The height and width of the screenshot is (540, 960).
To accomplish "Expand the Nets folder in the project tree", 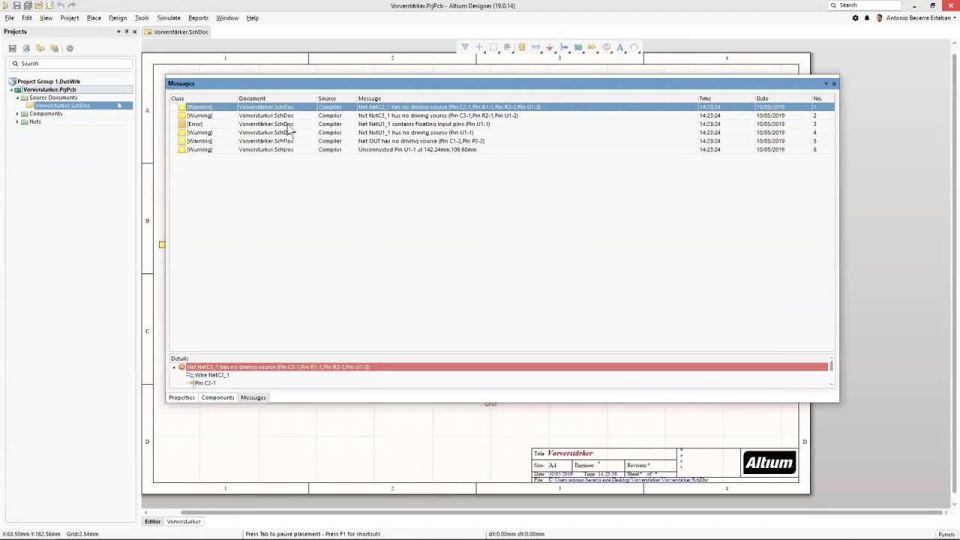I will tap(17, 122).
